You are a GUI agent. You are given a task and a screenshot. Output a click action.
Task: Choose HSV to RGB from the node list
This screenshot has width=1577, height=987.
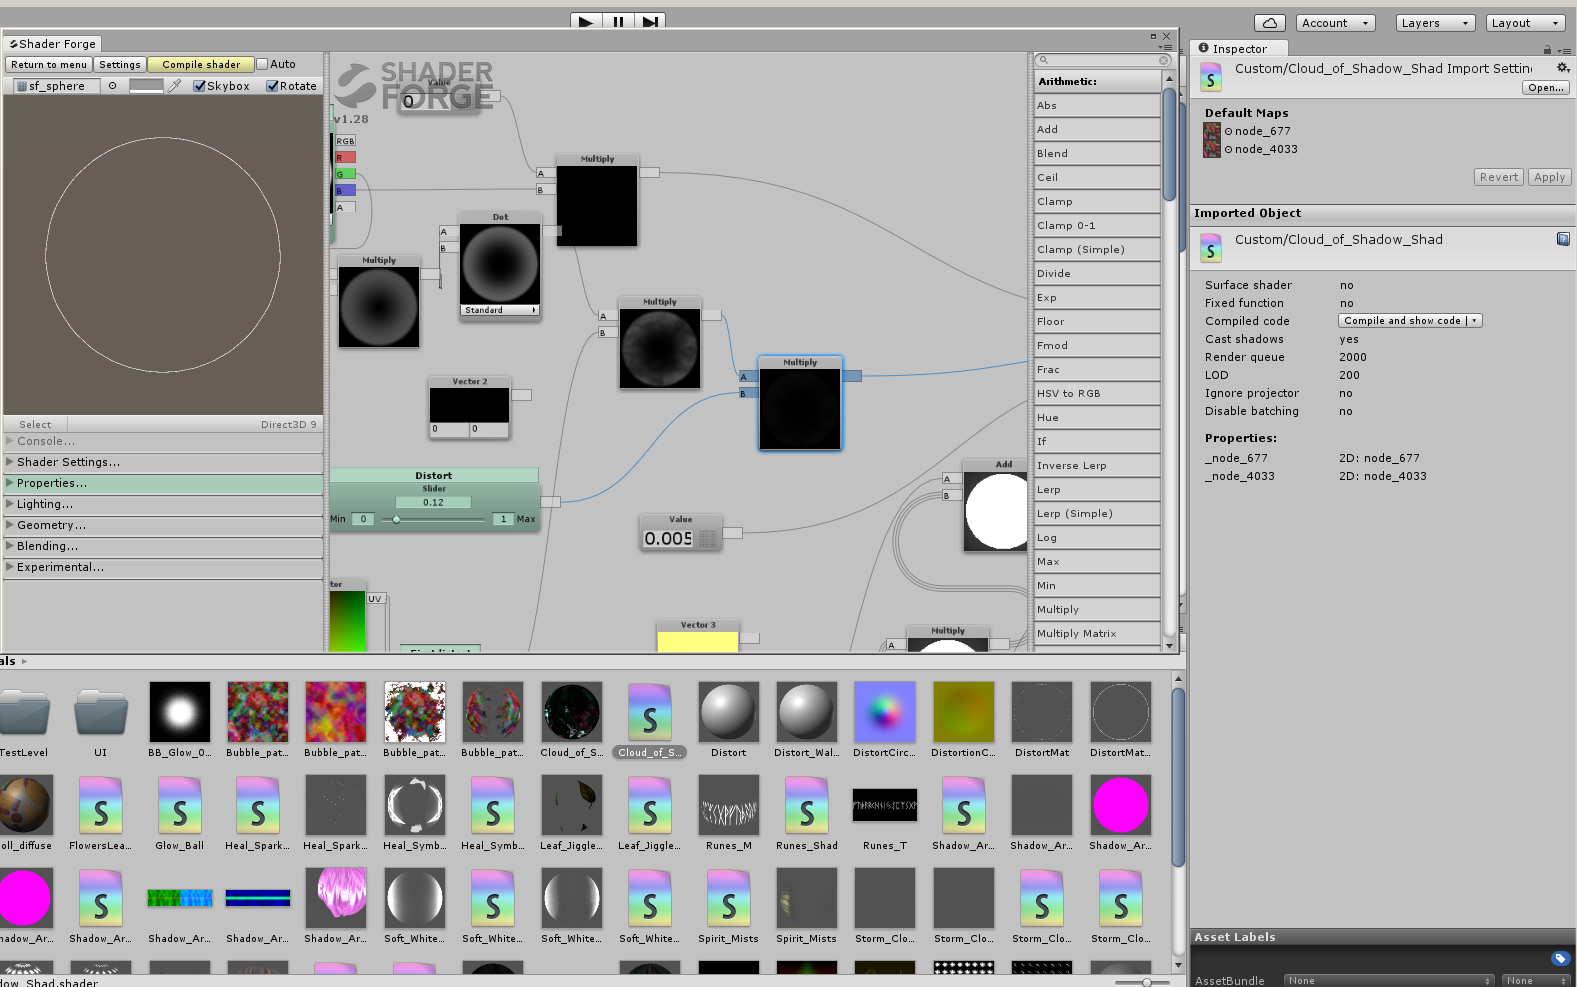click(x=1097, y=393)
